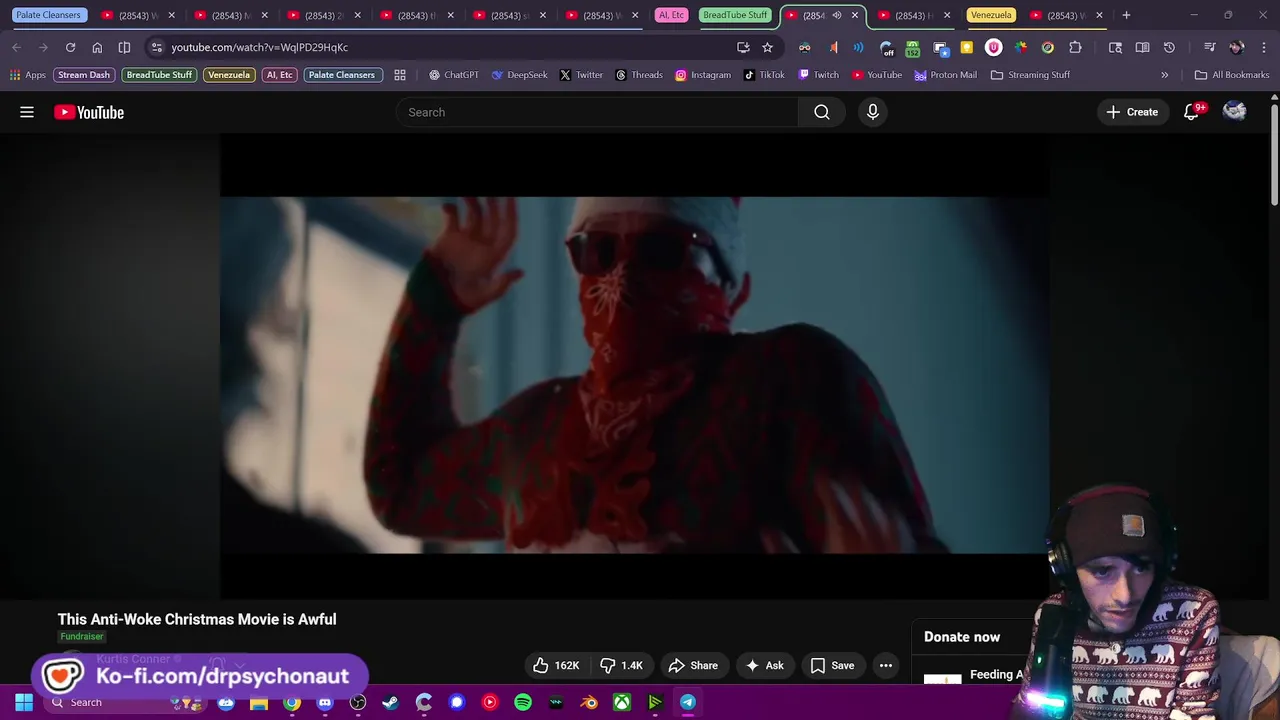Bookmark this page with the star icon

[x=767, y=47]
